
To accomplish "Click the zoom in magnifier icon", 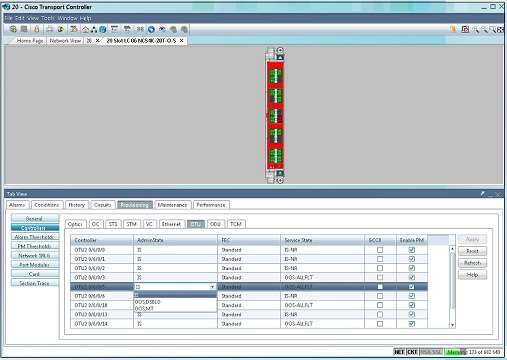I will tap(476, 30).
